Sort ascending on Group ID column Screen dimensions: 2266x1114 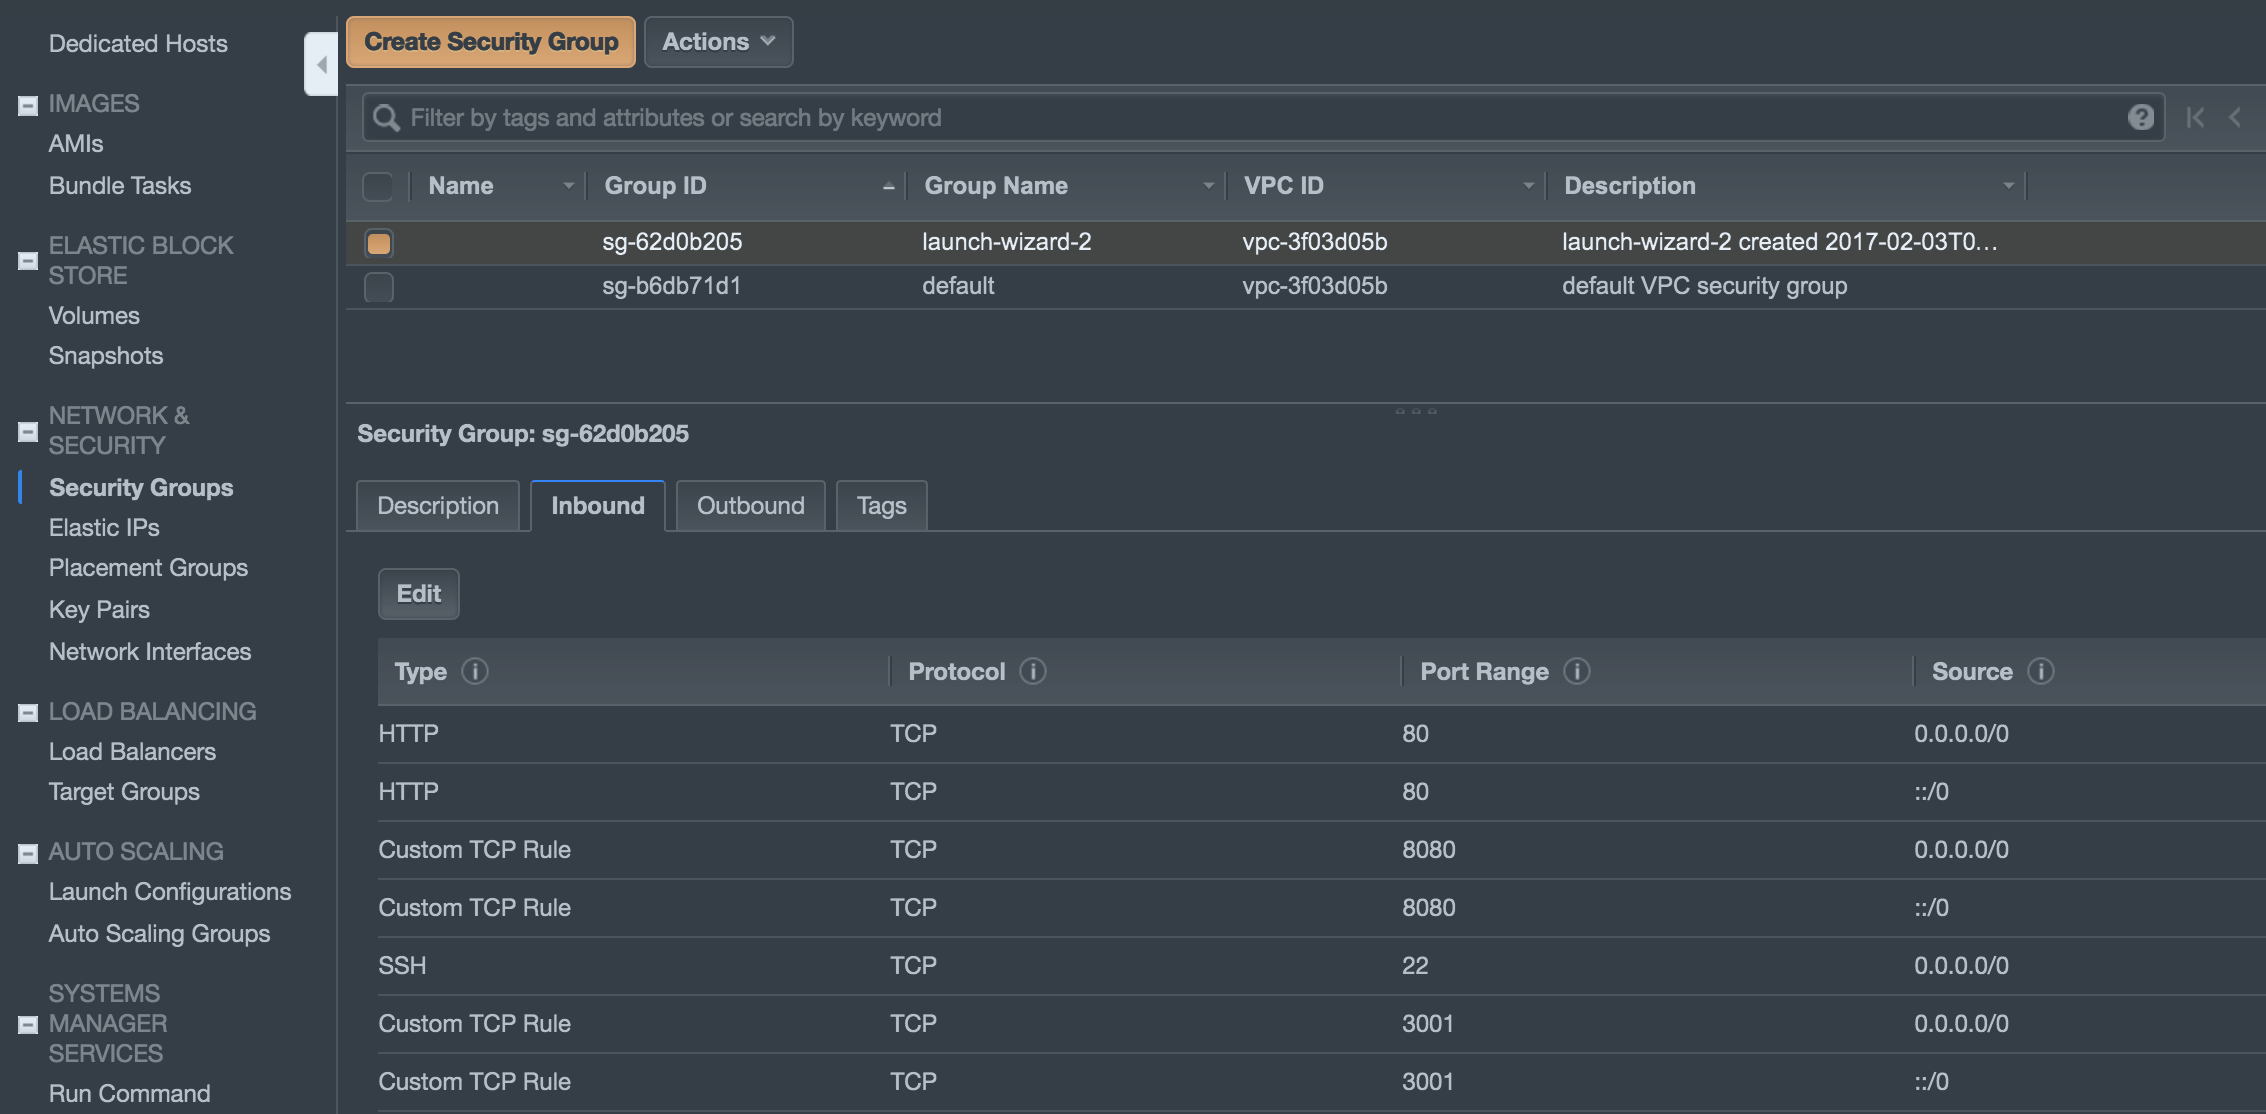[888, 186]
